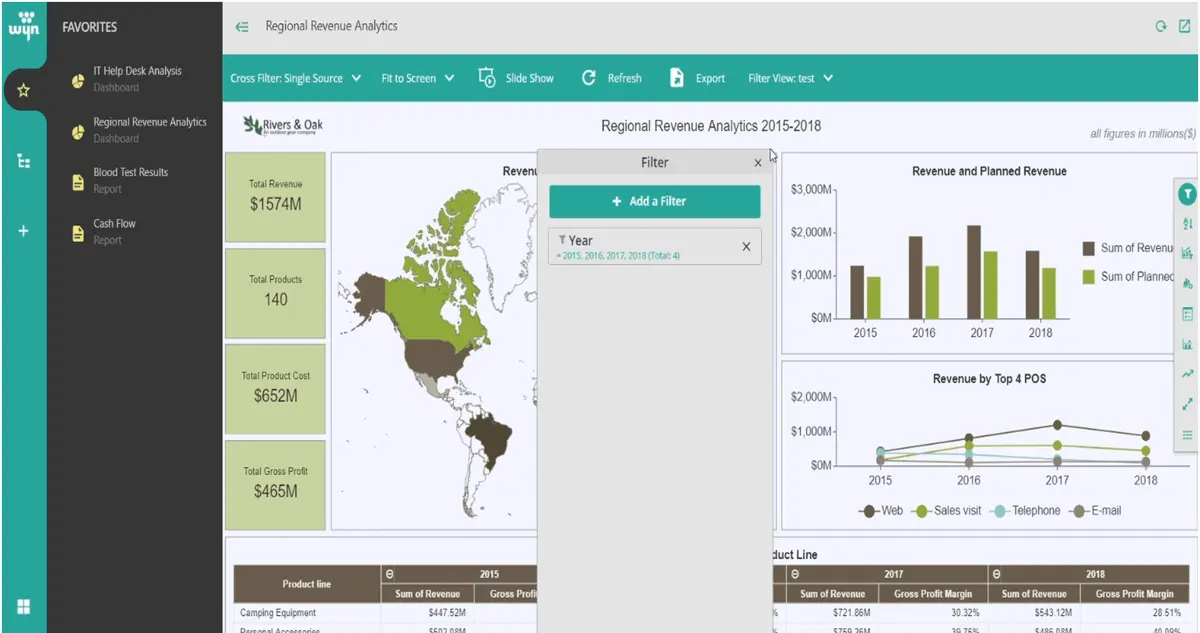Click the Product line column header

(x=307, y=584)
